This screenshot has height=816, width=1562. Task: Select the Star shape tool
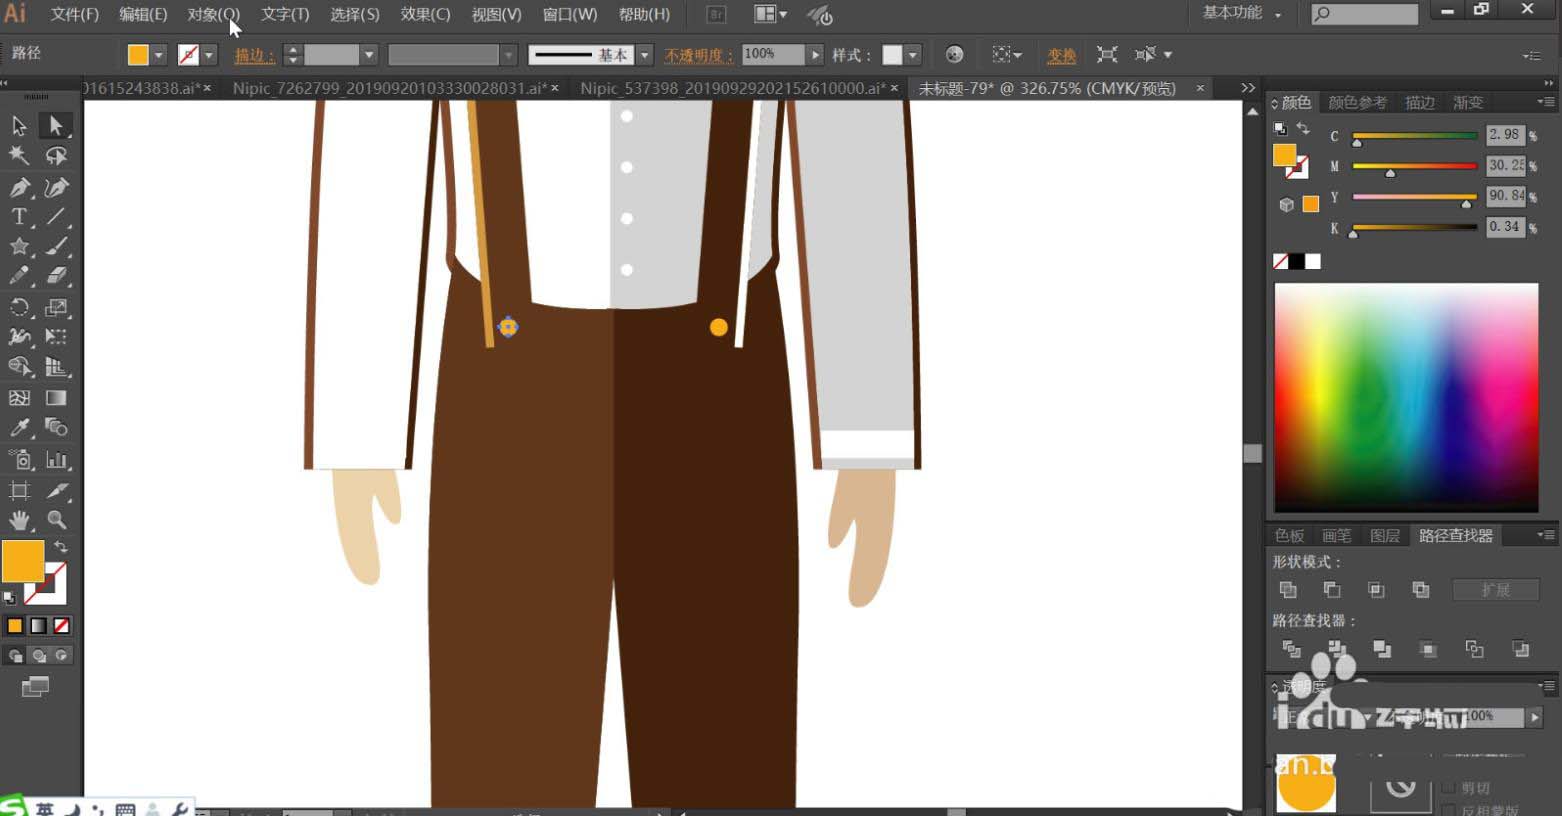click(x=19, y=247)
